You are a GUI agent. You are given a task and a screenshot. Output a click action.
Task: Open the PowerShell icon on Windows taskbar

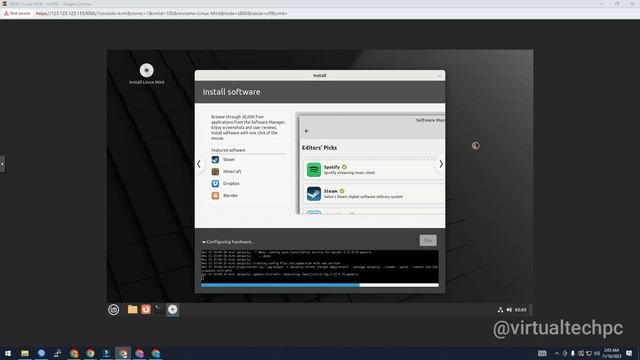(x=107, y=353)
